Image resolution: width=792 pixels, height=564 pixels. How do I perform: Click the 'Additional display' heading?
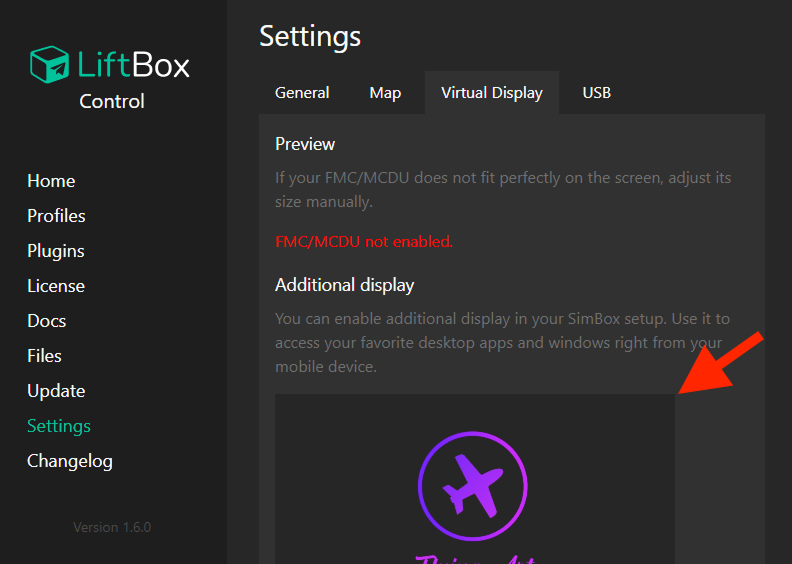344,285
